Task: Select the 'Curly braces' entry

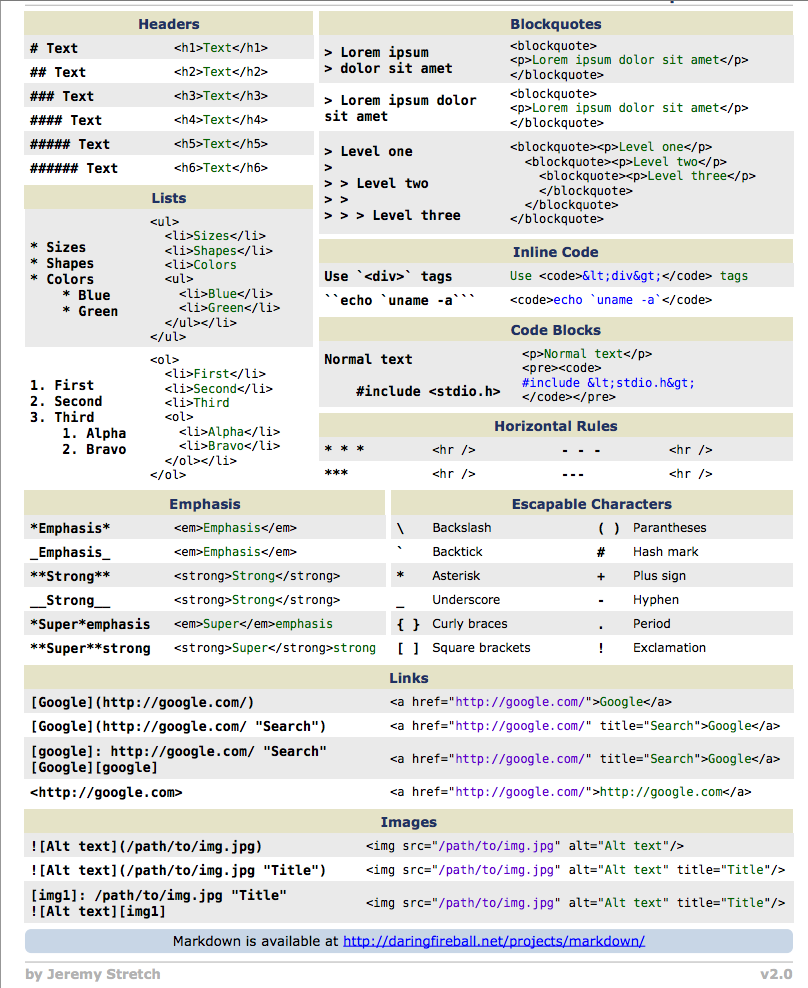Action: click(469, 624)
